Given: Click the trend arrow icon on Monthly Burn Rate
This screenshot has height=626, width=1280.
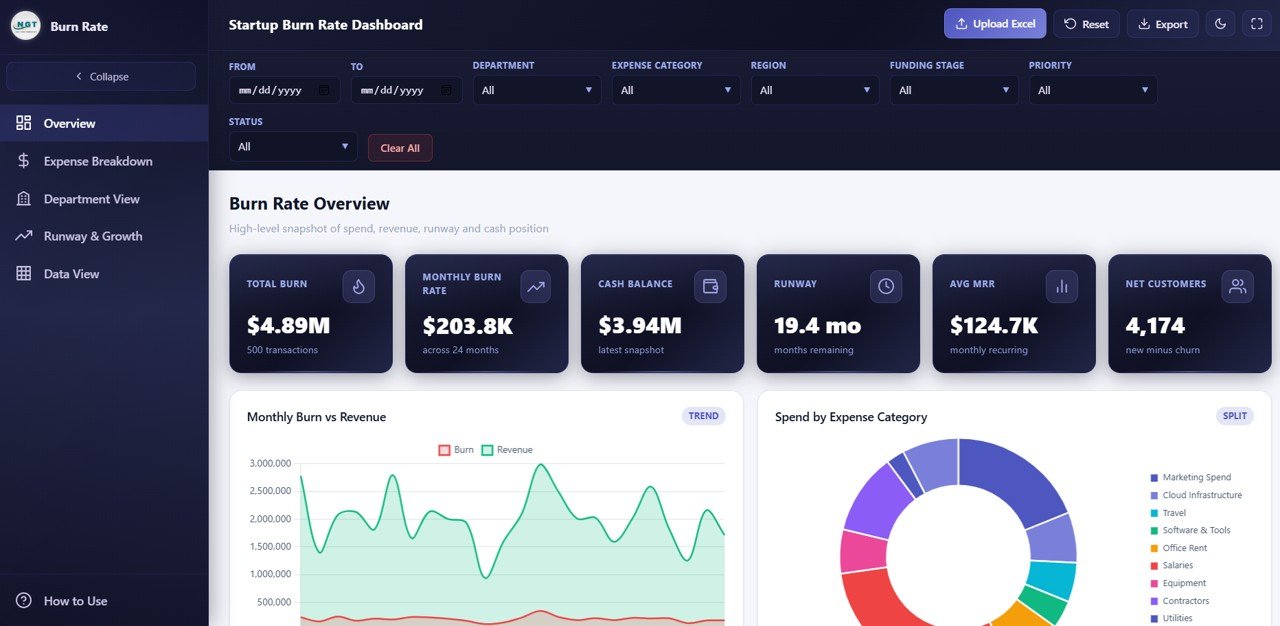Looking at the screenshot, I should tap(535, 285).
